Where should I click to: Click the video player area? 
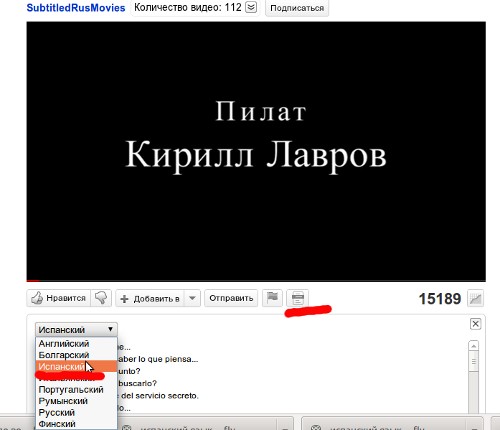pos(256,152)
